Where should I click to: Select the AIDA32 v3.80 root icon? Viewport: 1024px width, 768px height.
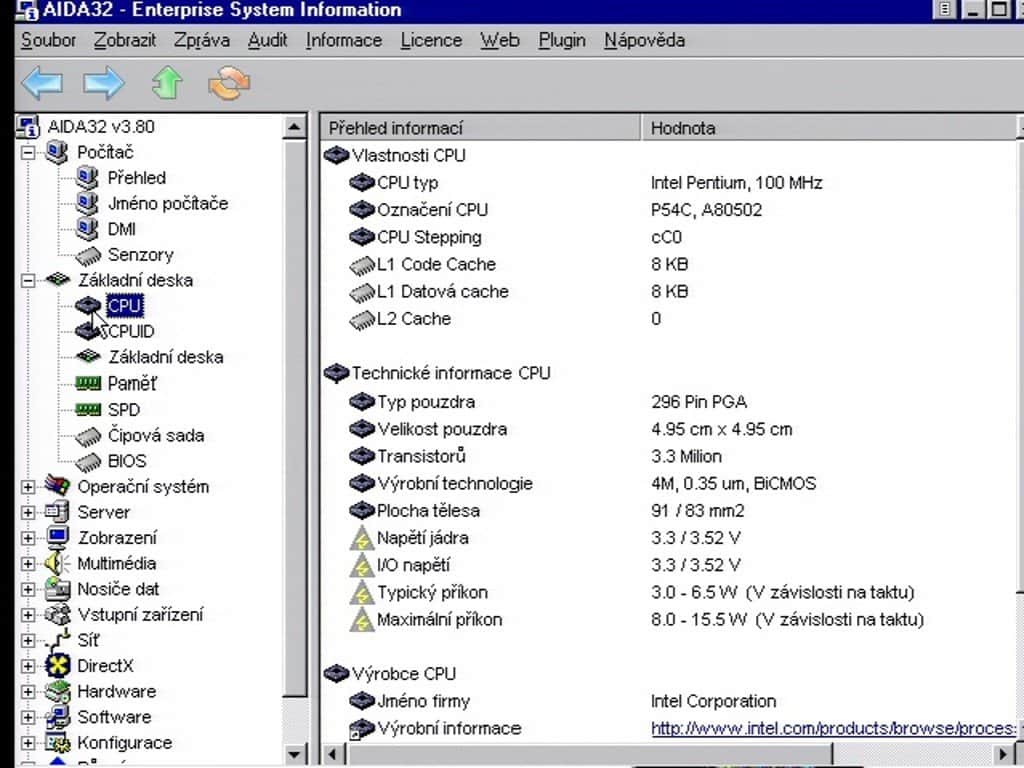click(27, 126)
